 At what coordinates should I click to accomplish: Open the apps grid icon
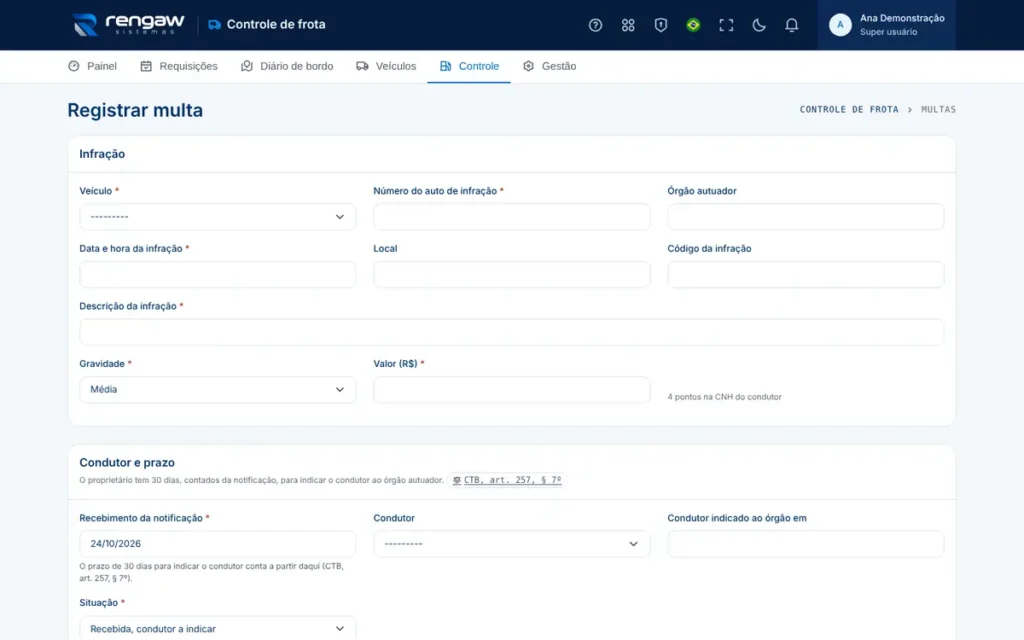(x=628, y=25)
